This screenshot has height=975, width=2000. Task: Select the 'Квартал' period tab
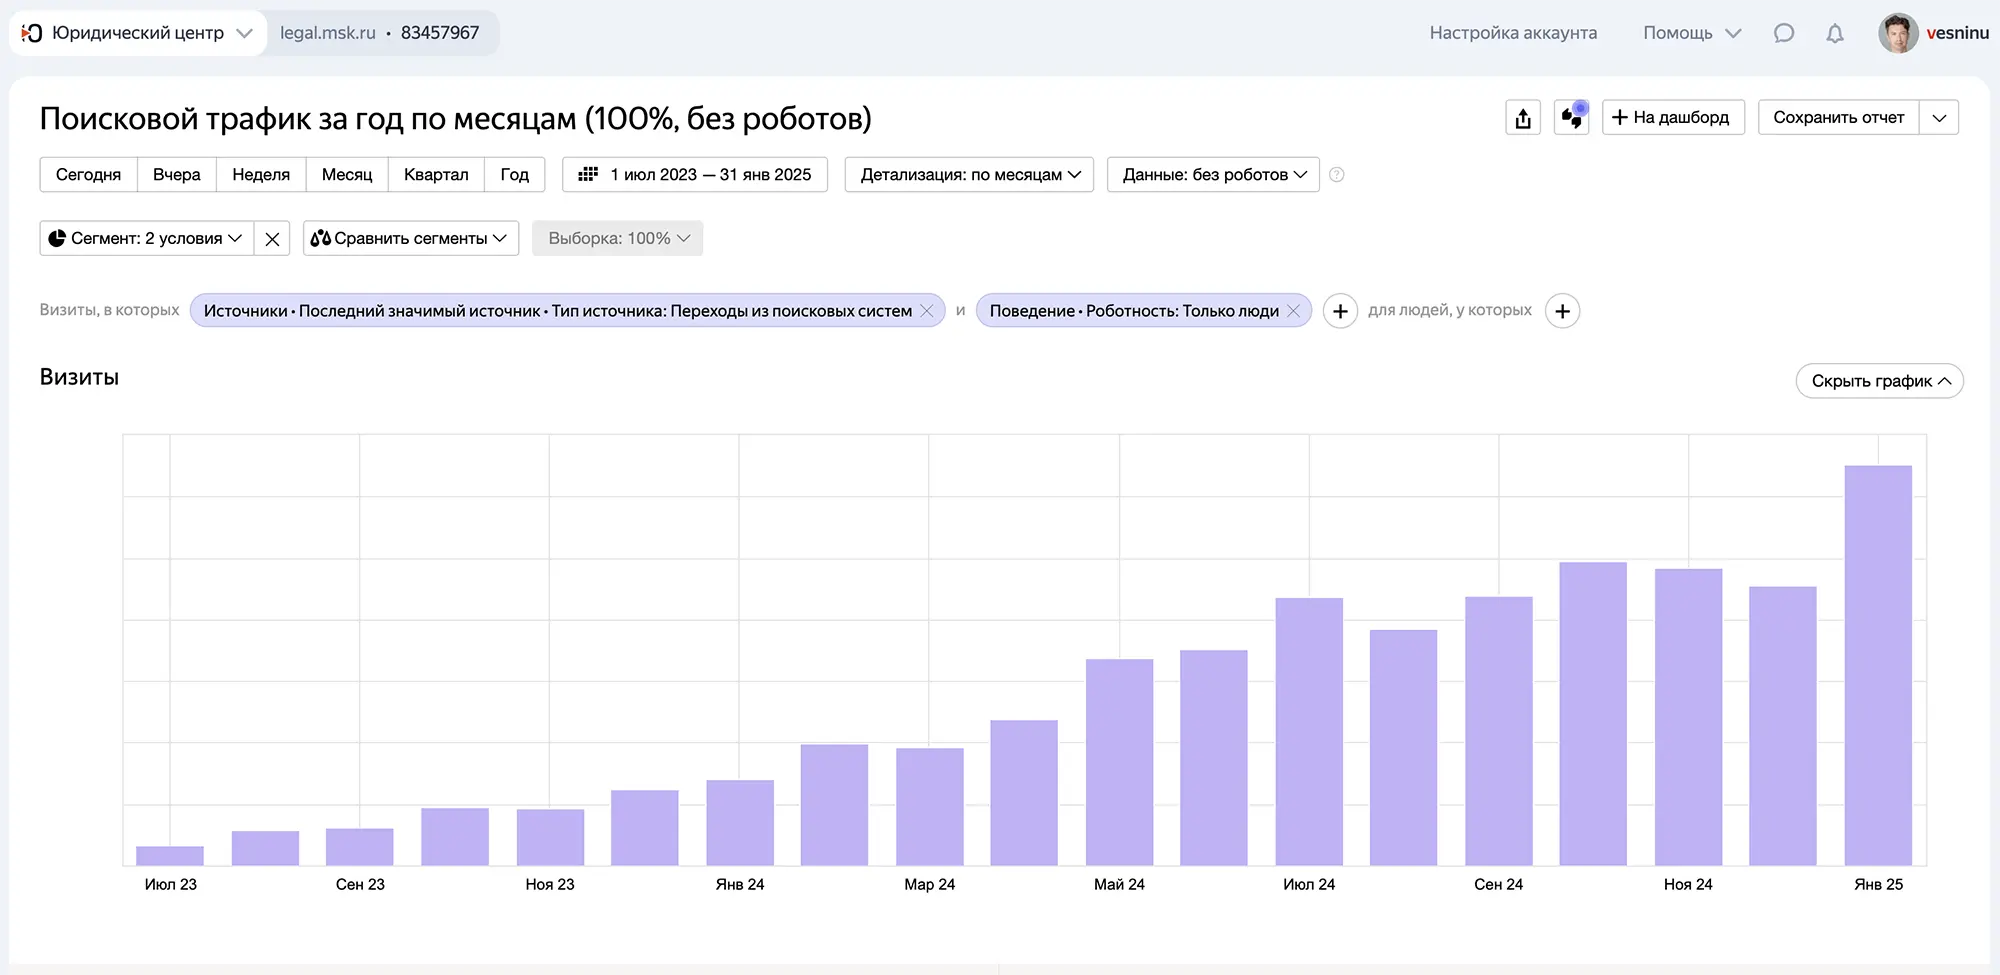(436, 175)
